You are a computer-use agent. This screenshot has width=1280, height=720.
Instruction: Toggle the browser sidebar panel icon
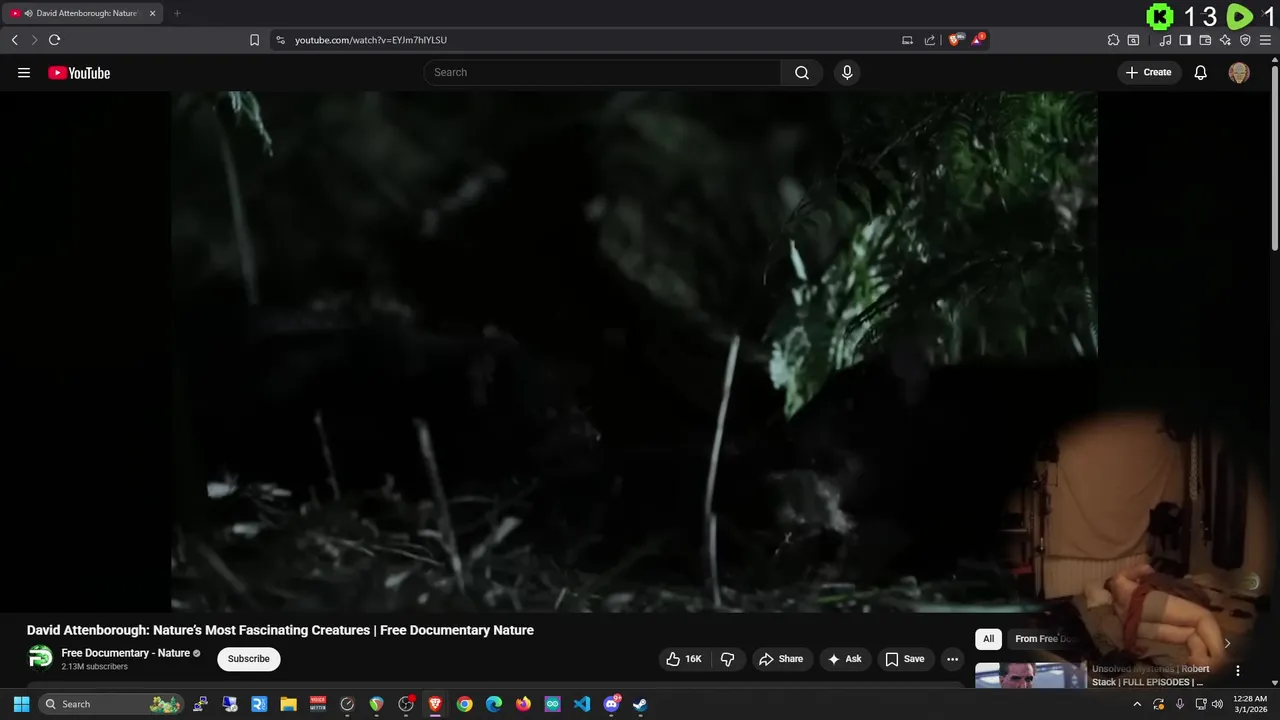(1185, 40)
